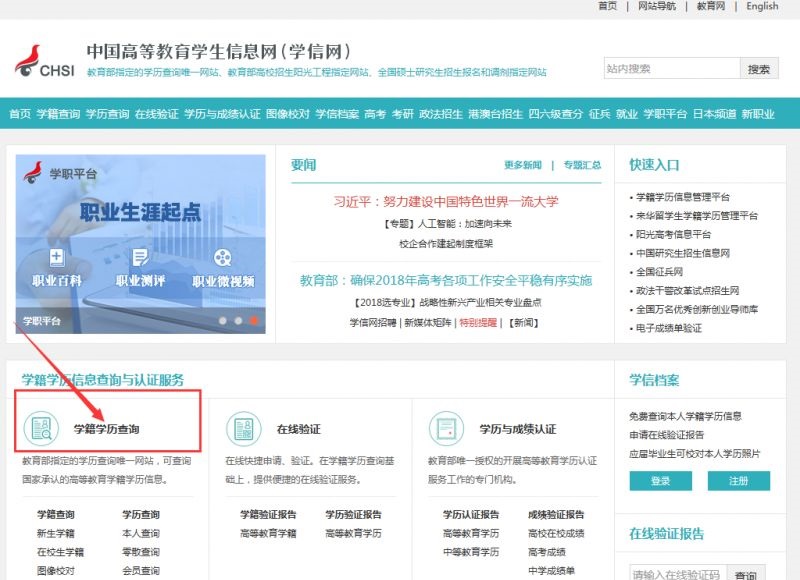
Task: Click the 职业测评 document icon
Action: coord(140,258)
